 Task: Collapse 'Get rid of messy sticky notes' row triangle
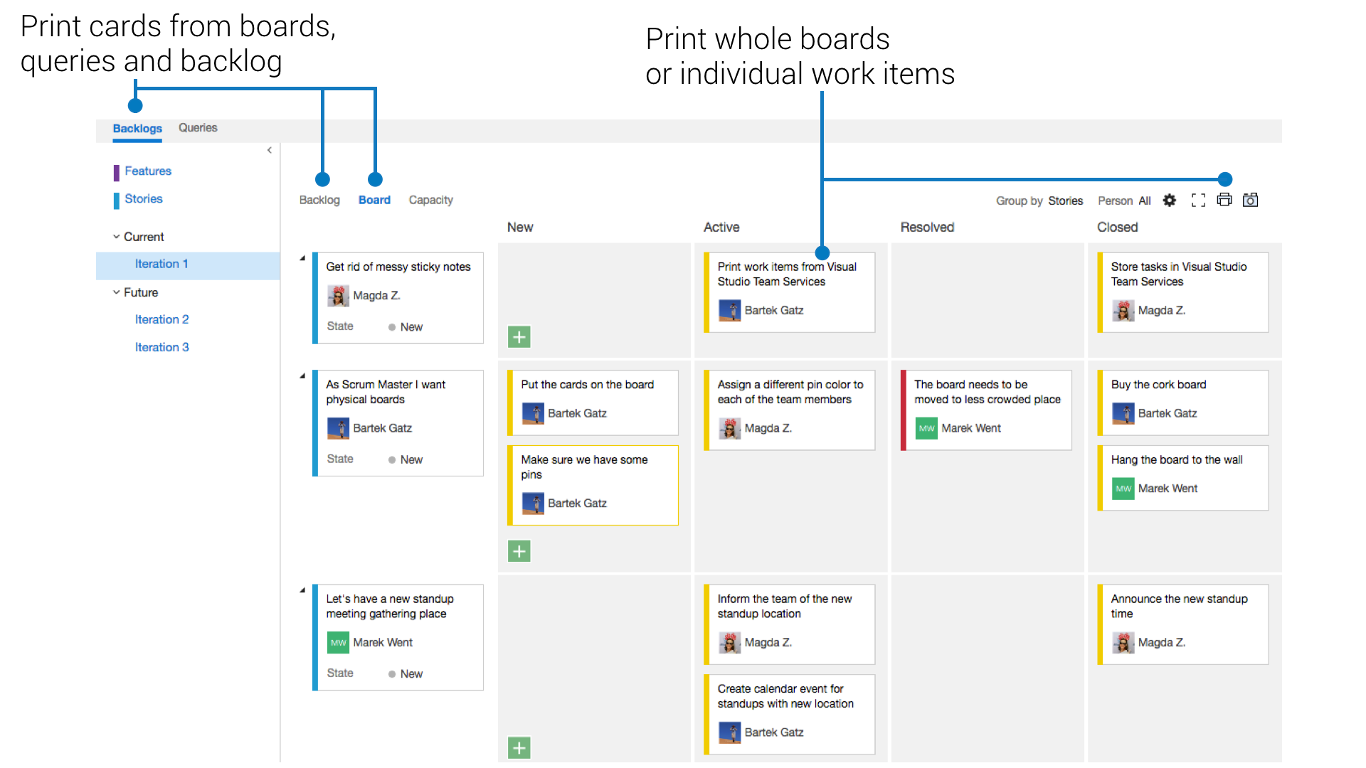tap(303, 259)
